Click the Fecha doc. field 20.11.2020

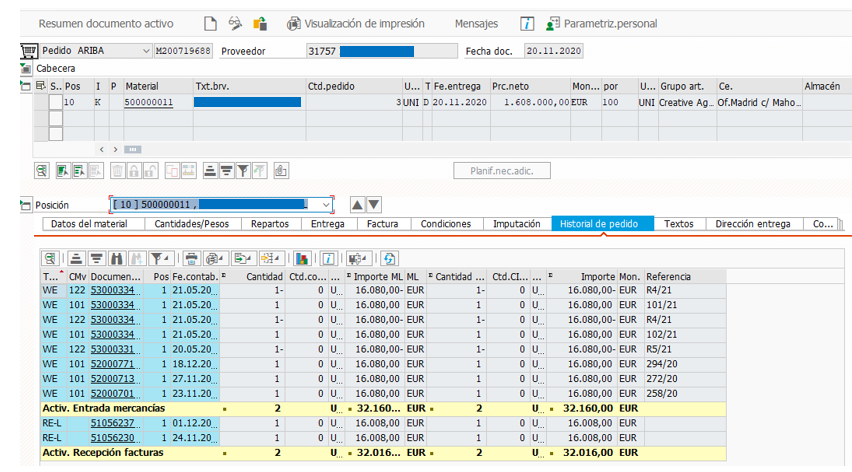[x=554, y=51]
